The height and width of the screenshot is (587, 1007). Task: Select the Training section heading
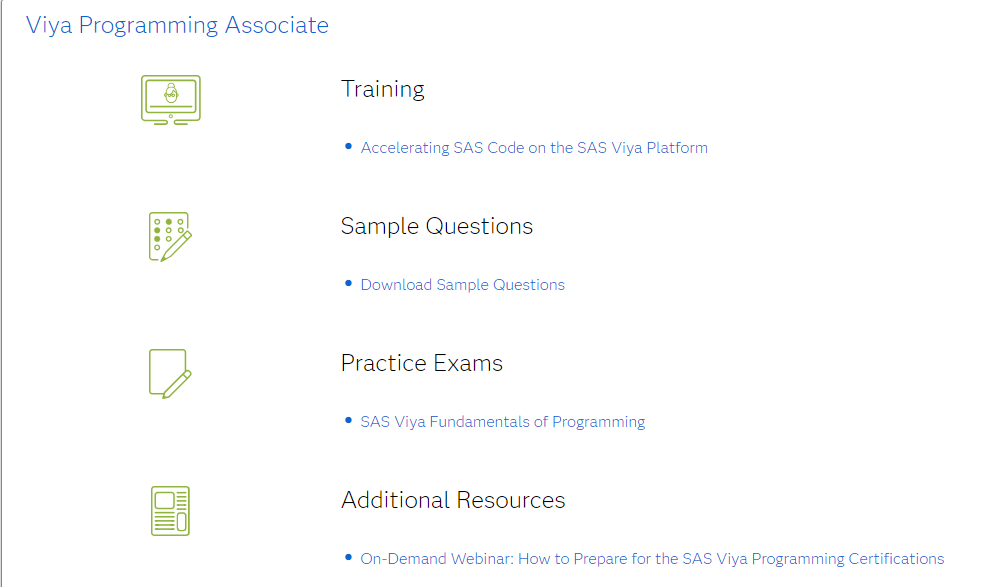(383, 88)
